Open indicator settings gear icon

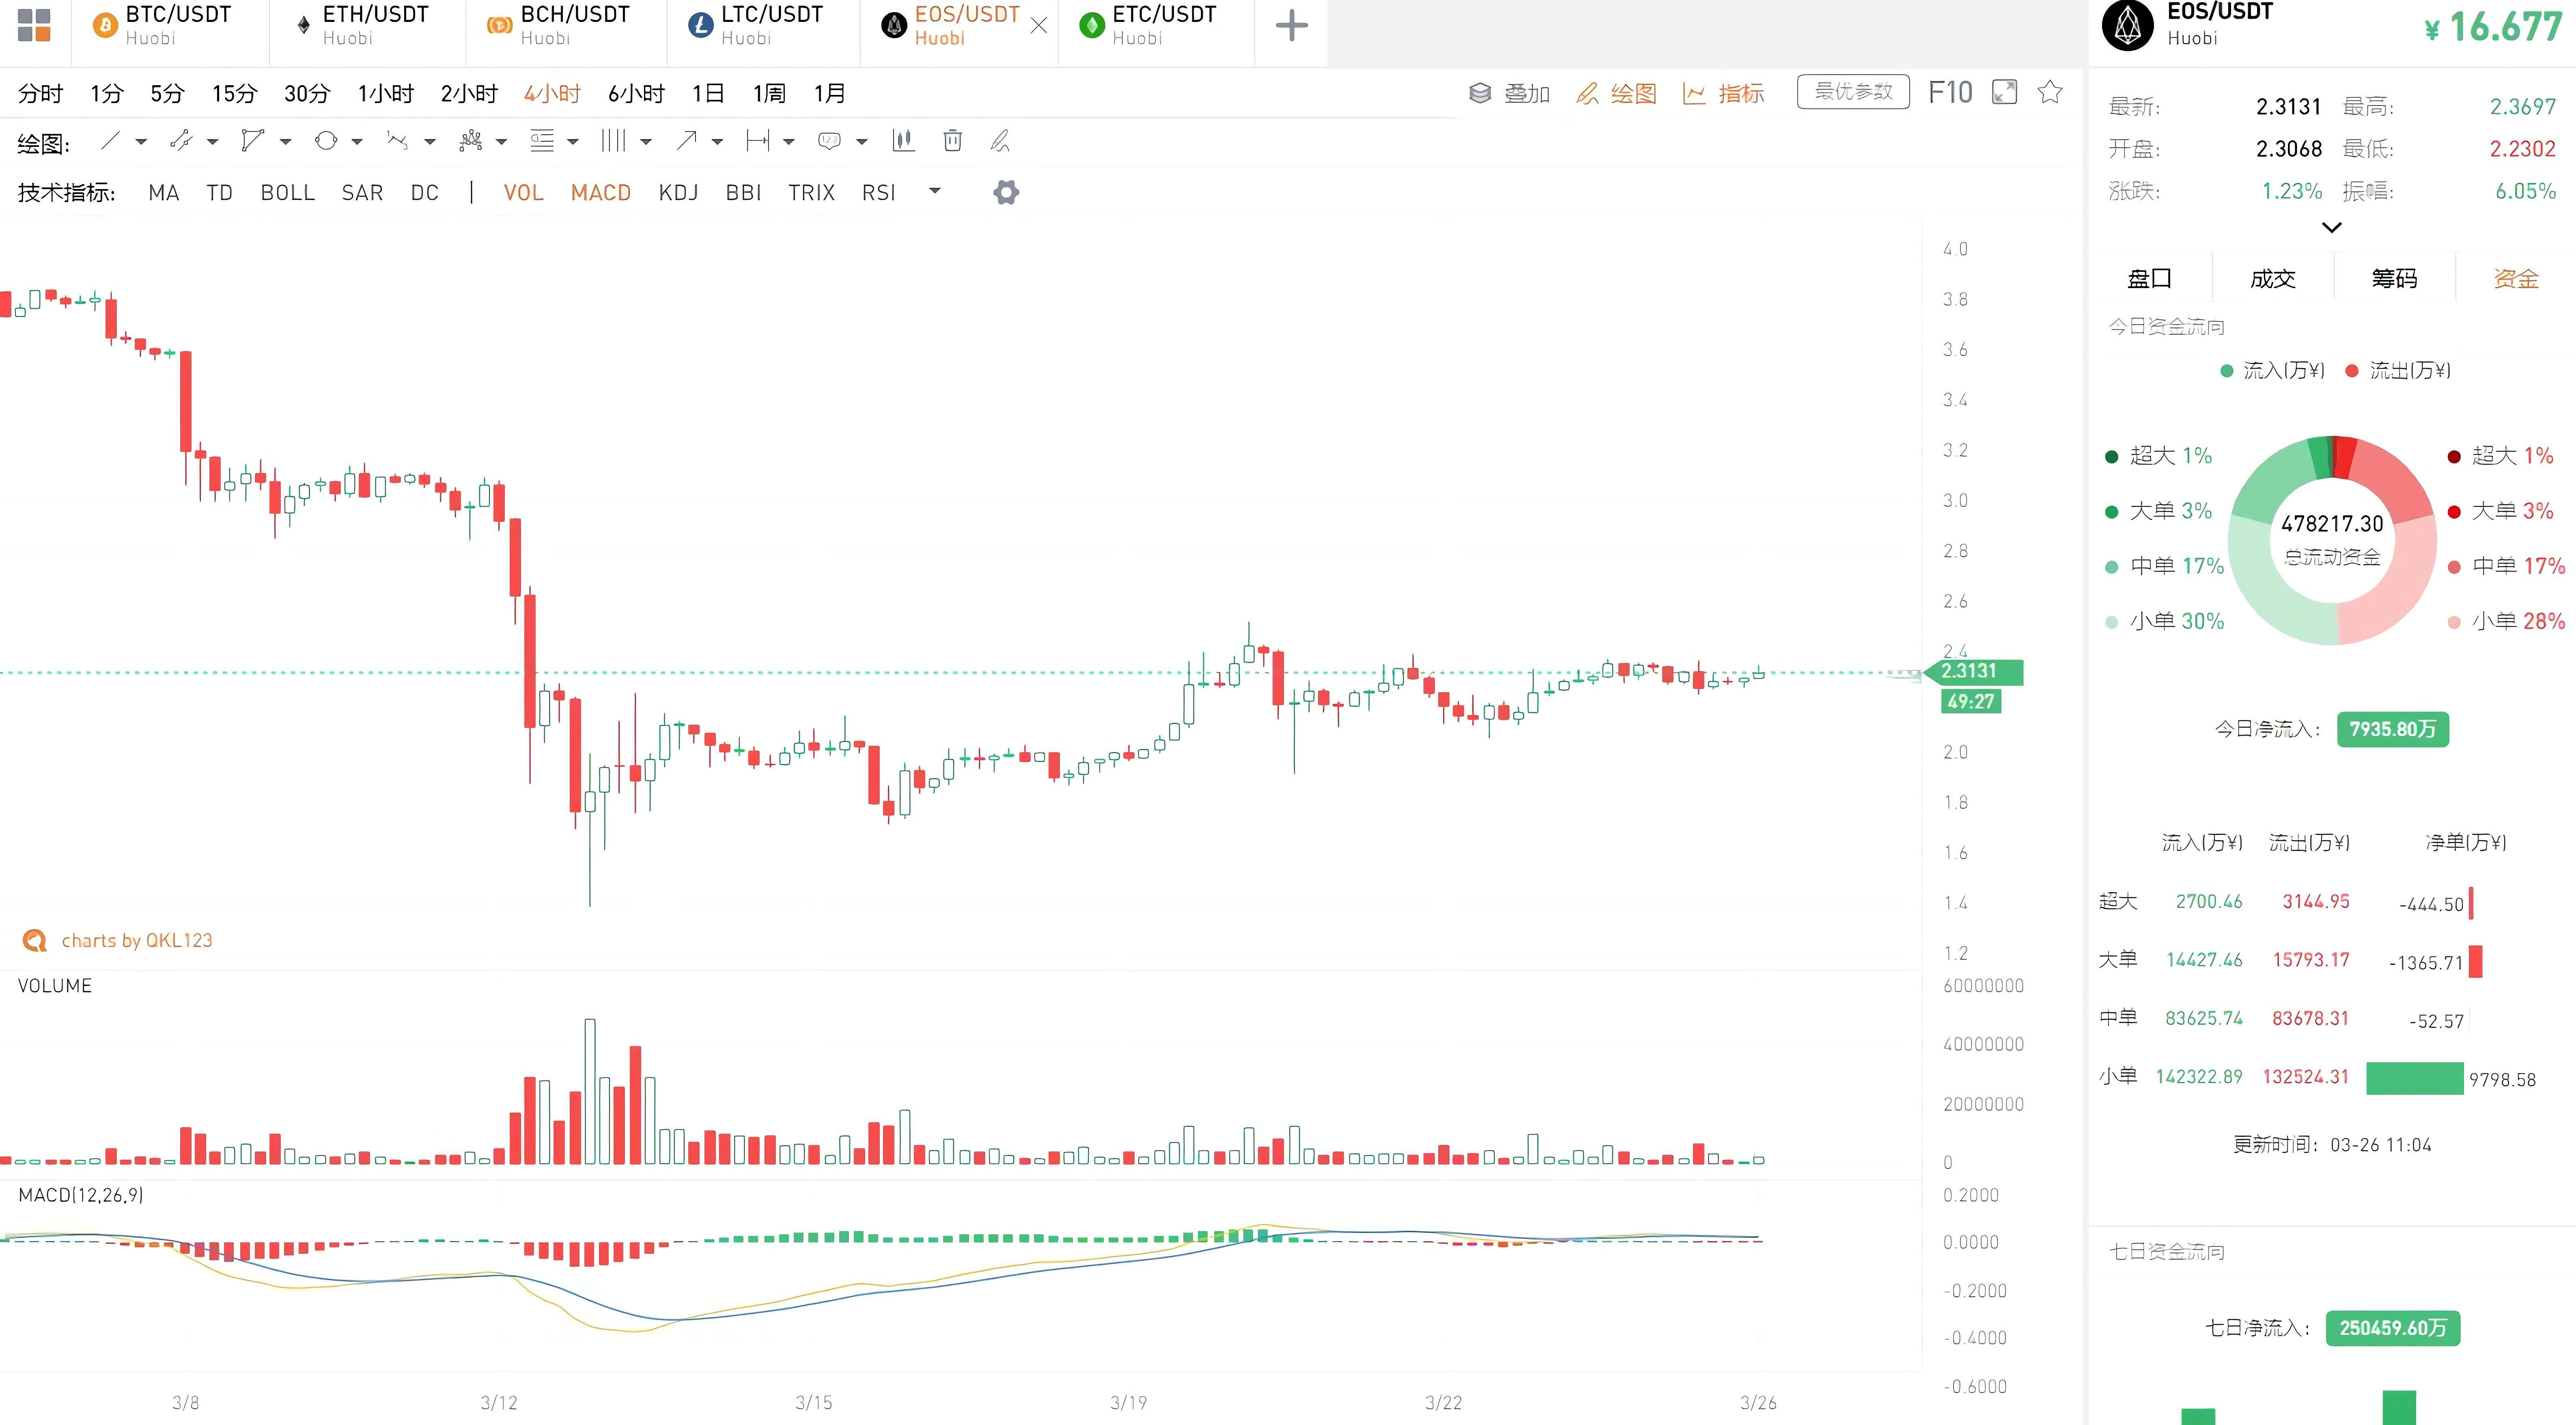click(1006, 192)
